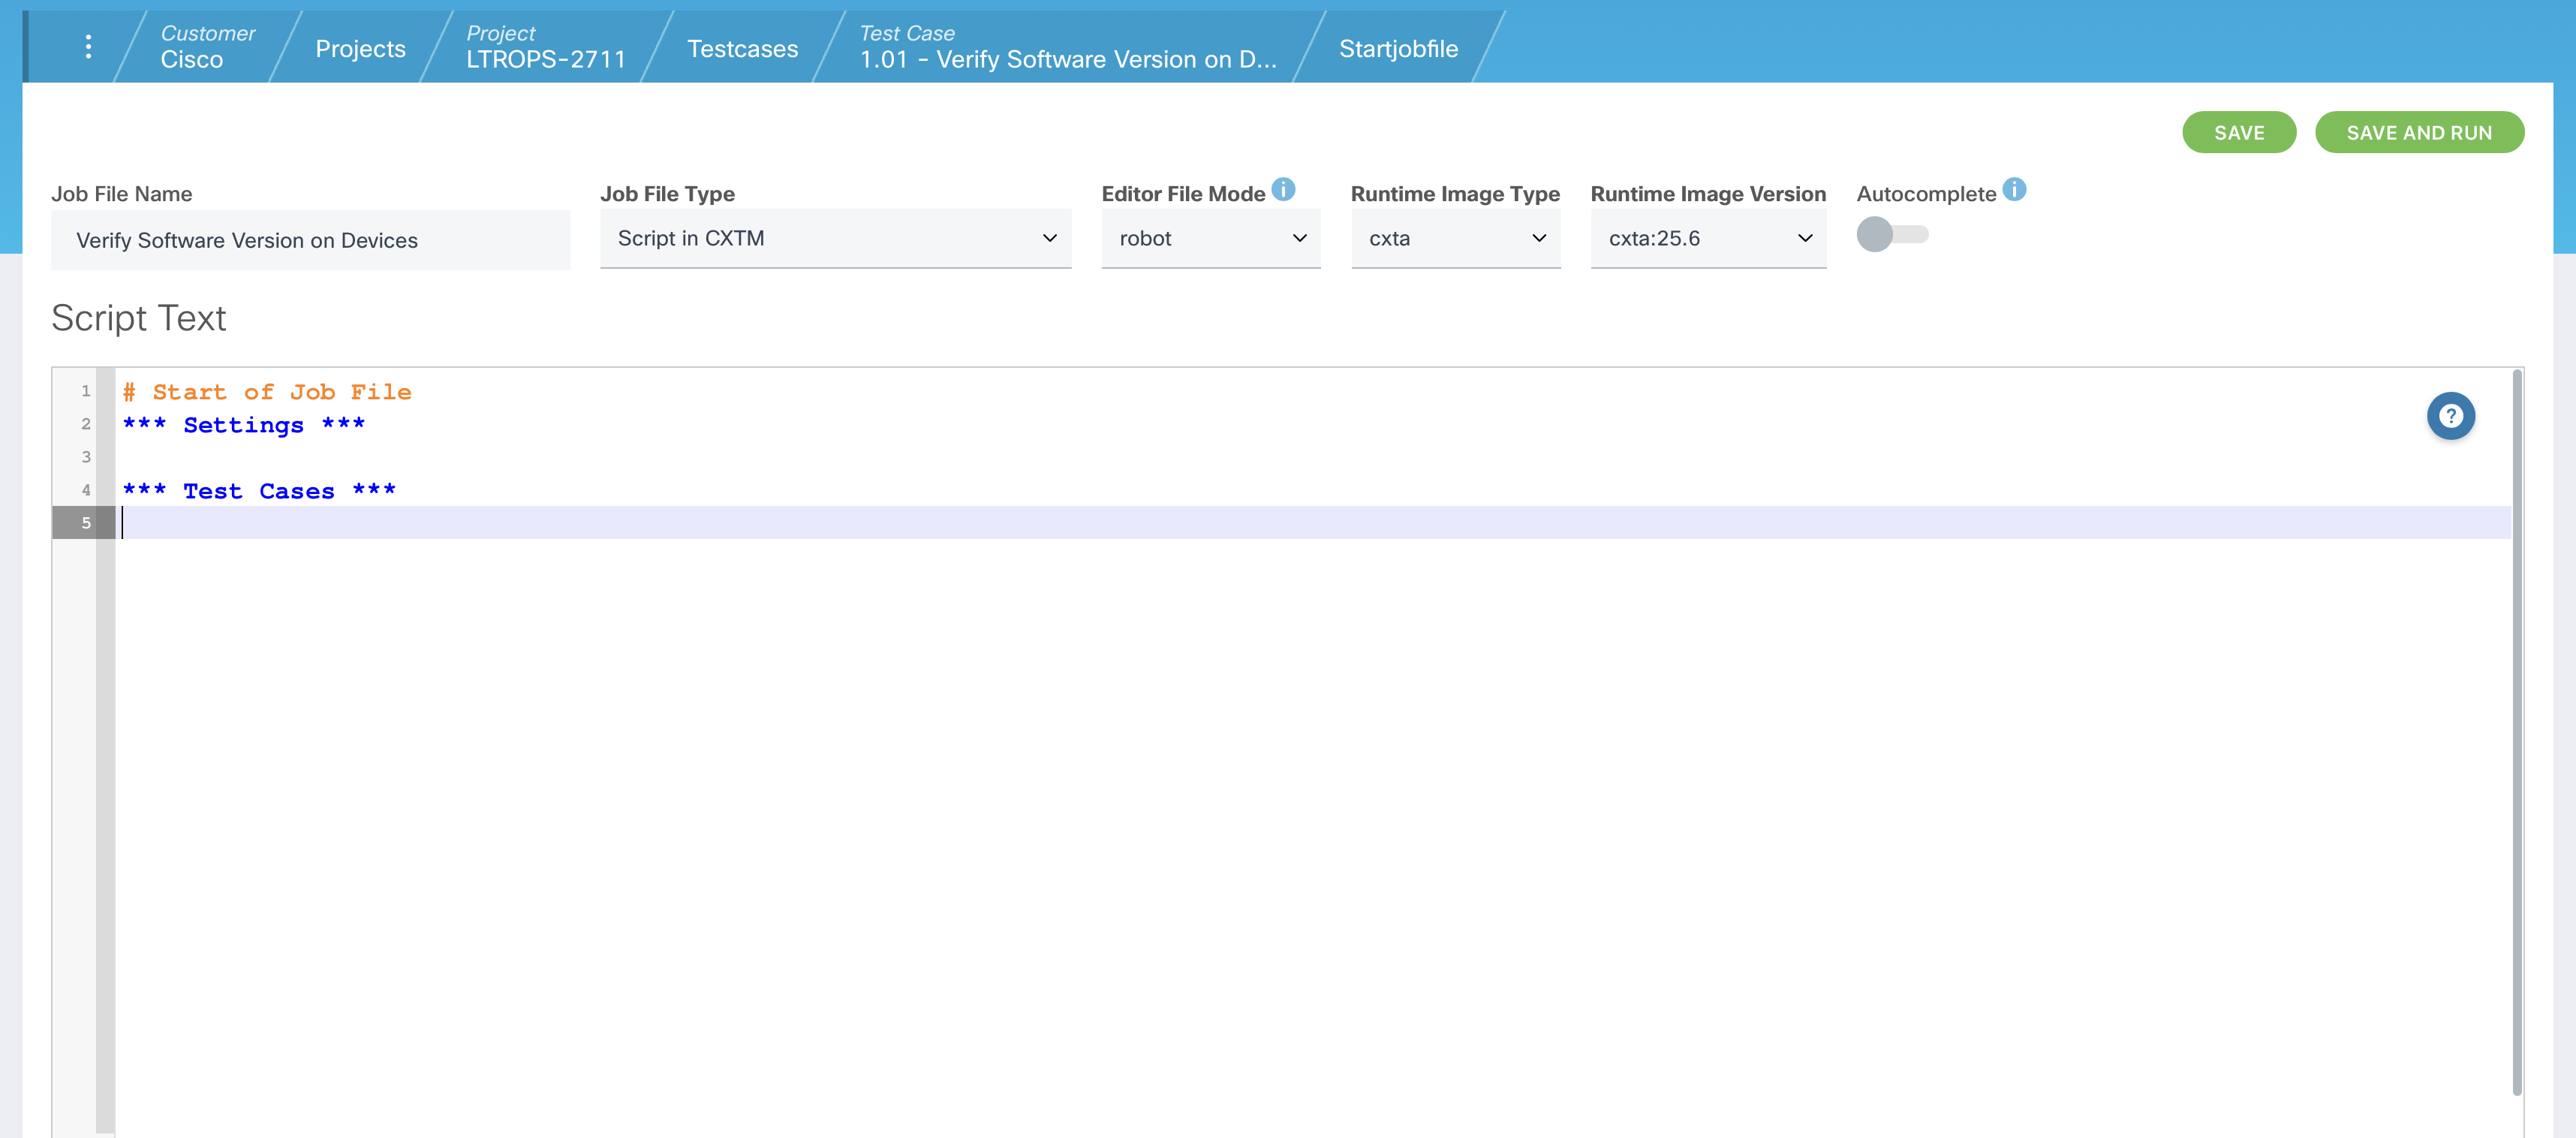This screenshot has height=1138, width=2576.
Task: Click the Autocomplete info icon
Action: [2014, 190]
